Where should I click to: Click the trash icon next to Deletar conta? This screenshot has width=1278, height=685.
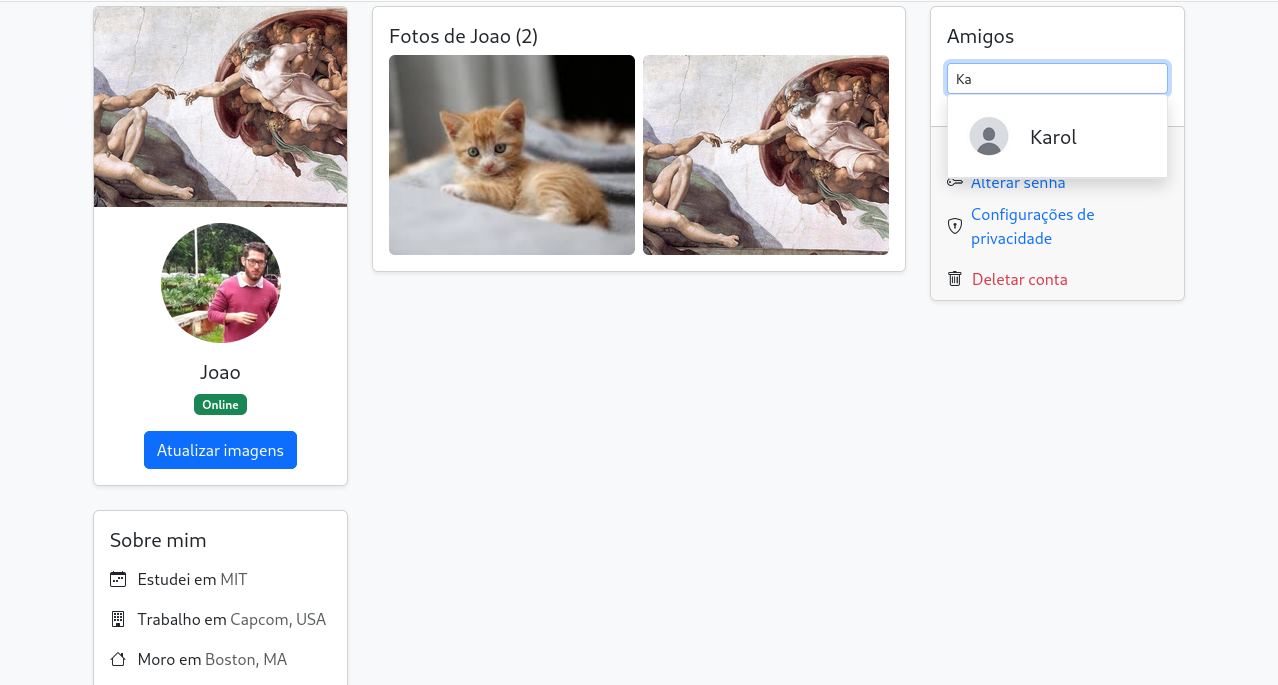pyautogui.click(x=955, y=279)
